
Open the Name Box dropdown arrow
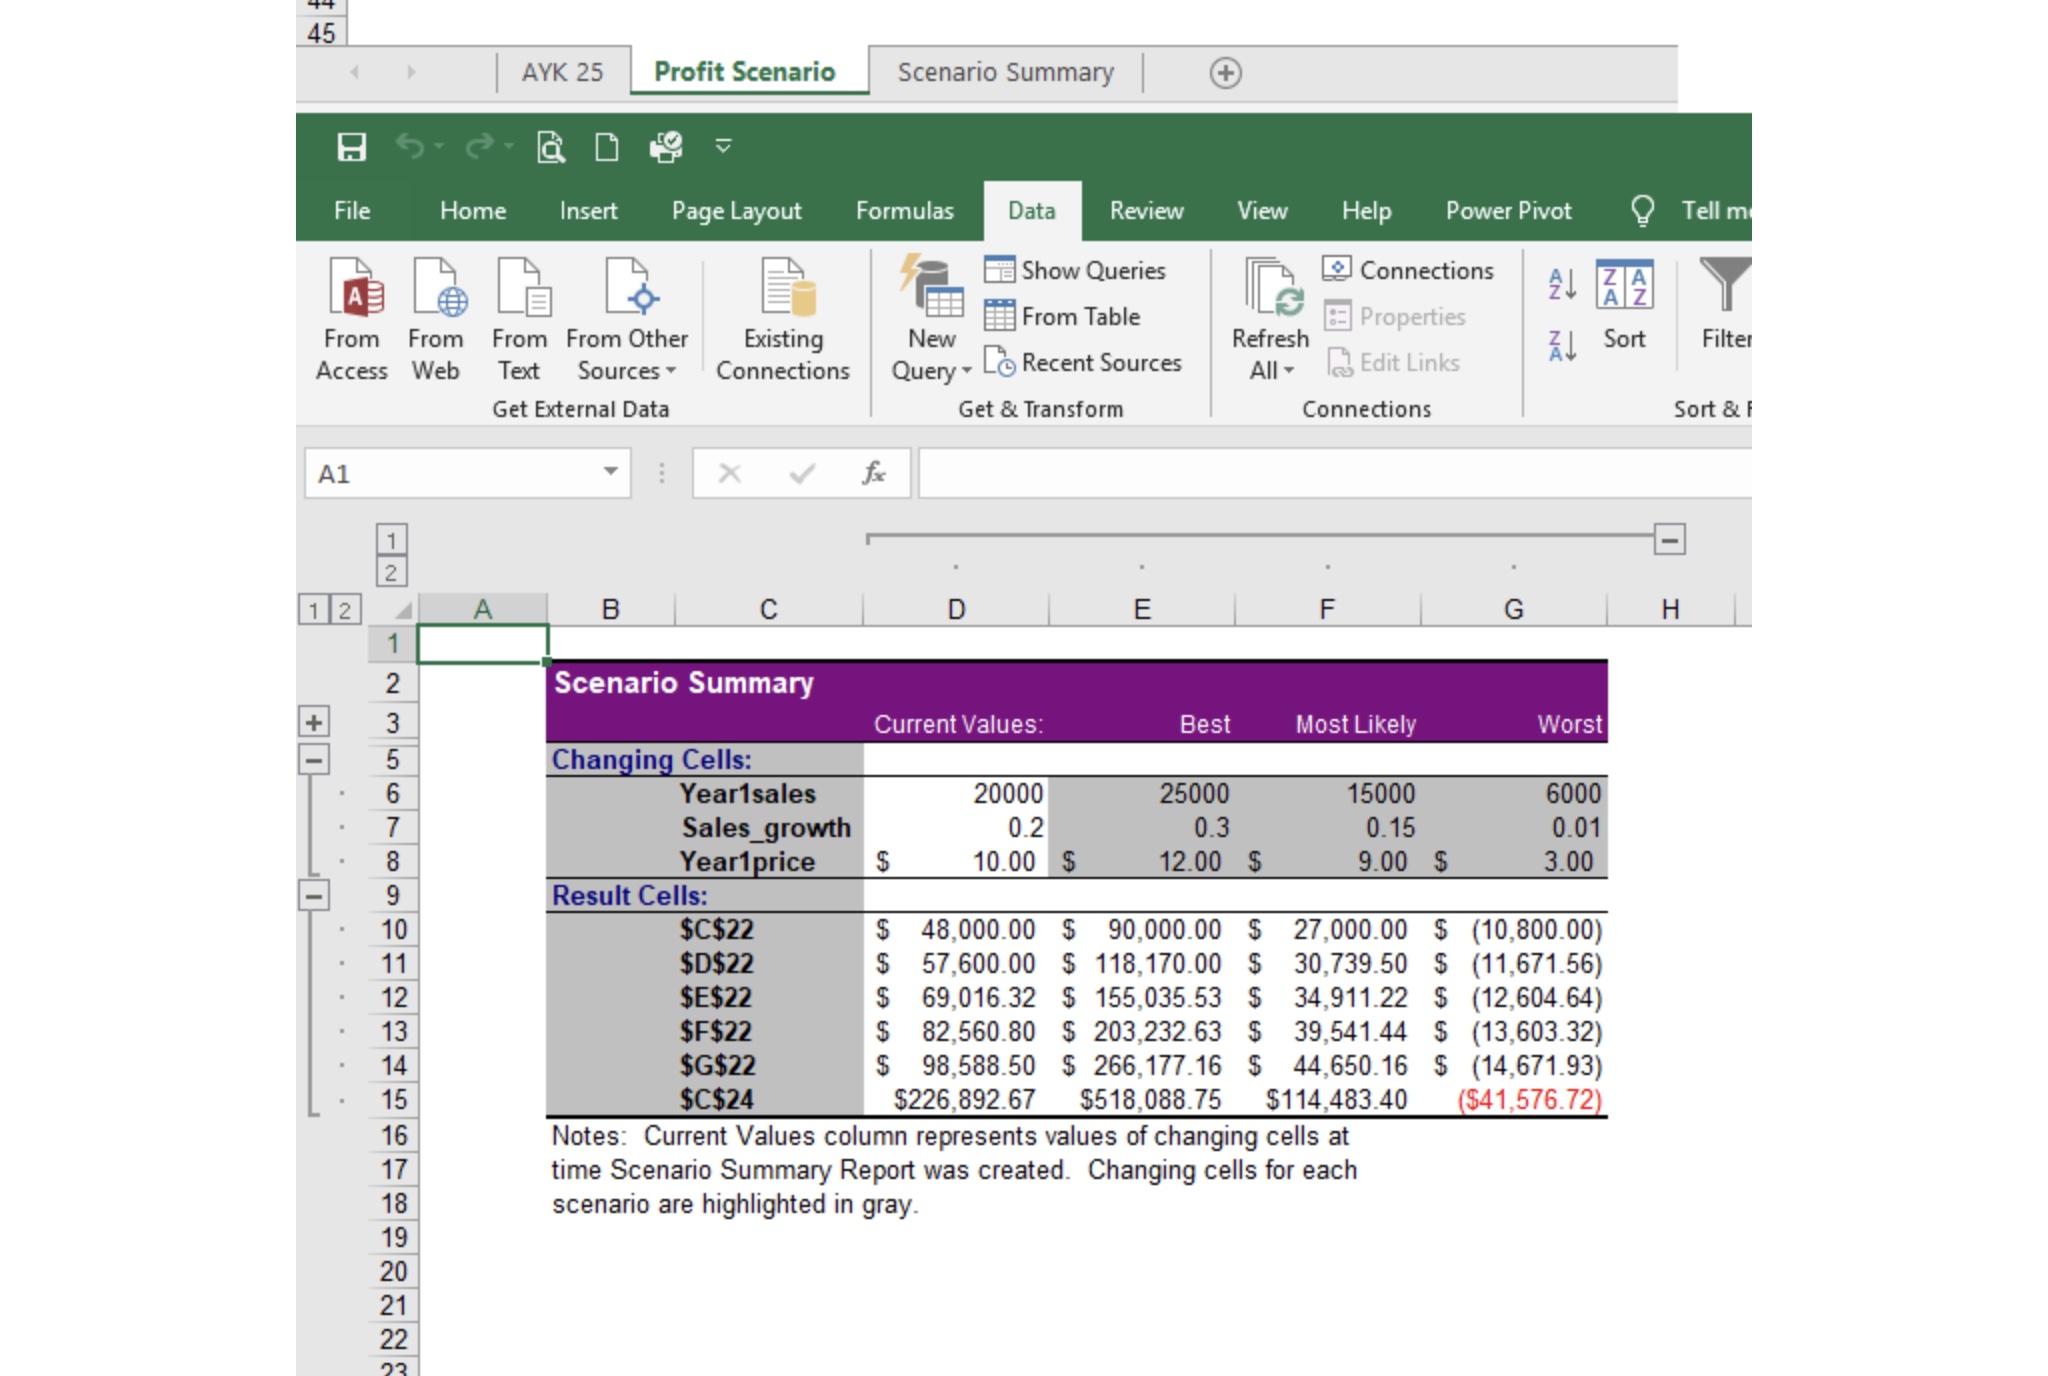click(x=610, y=472)
